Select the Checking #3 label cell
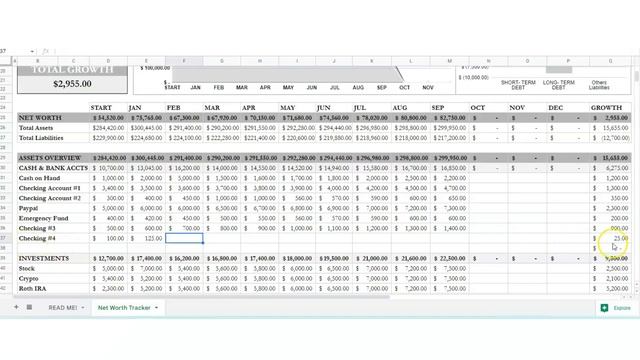 [x=37, y=228]
